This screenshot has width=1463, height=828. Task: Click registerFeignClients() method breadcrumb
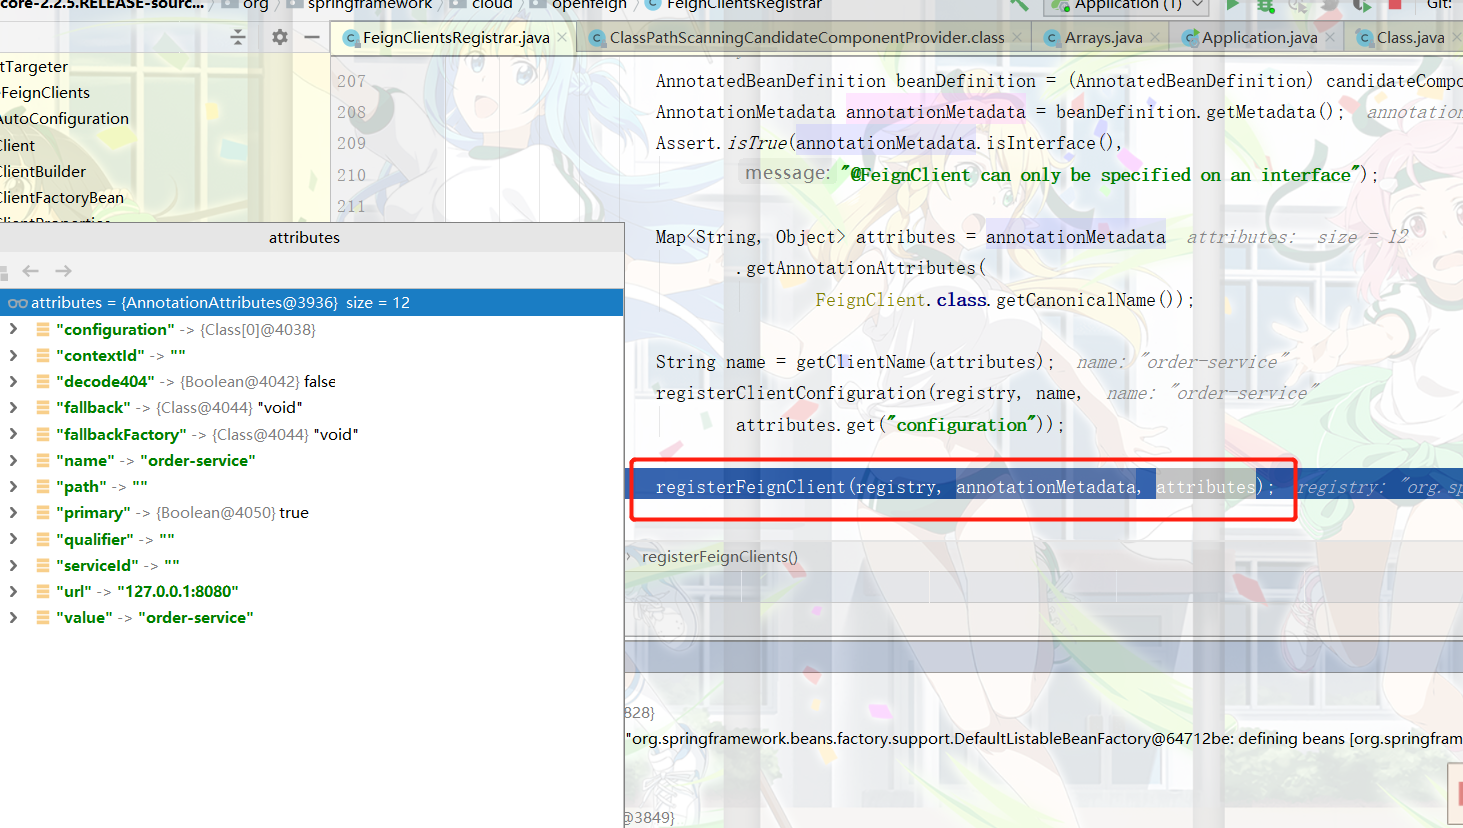pyautogui.click(x=720, y=557)
